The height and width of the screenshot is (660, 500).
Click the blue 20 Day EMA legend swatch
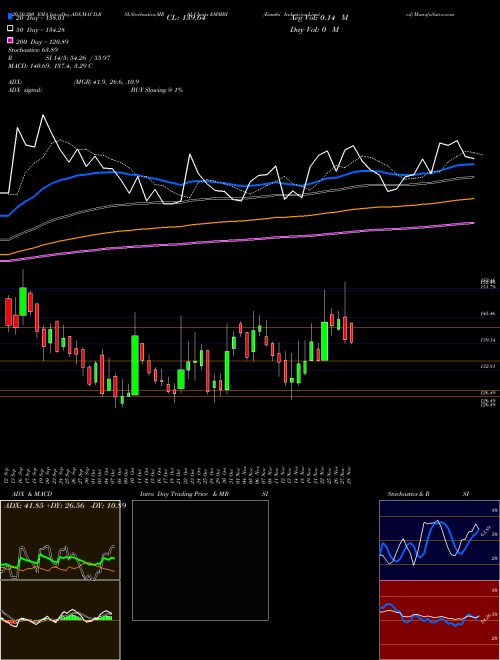[10, 17]
